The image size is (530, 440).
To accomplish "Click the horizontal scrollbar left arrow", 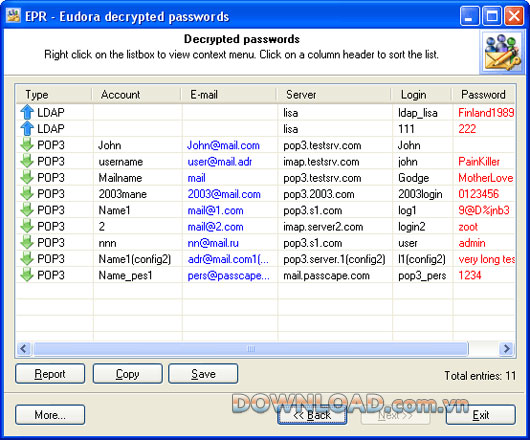I will coord(24,348).
